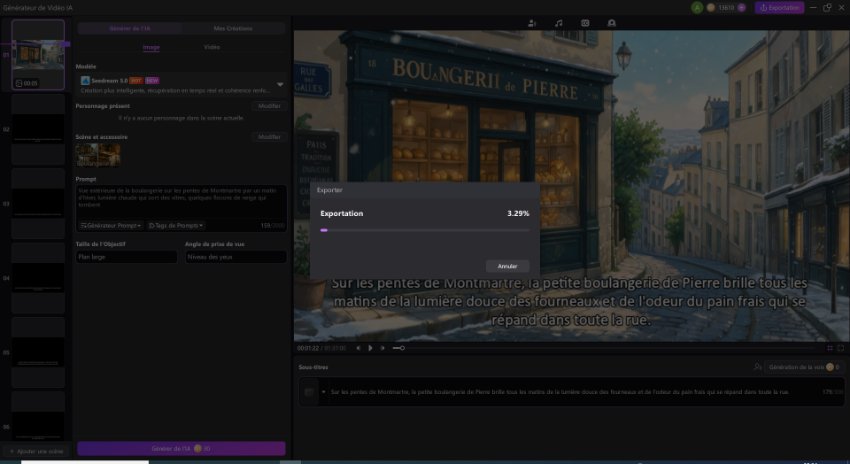Open Taille de l'Objectif Plan large field
Viewport: 850px width, 464px height.
pos(126,257)
